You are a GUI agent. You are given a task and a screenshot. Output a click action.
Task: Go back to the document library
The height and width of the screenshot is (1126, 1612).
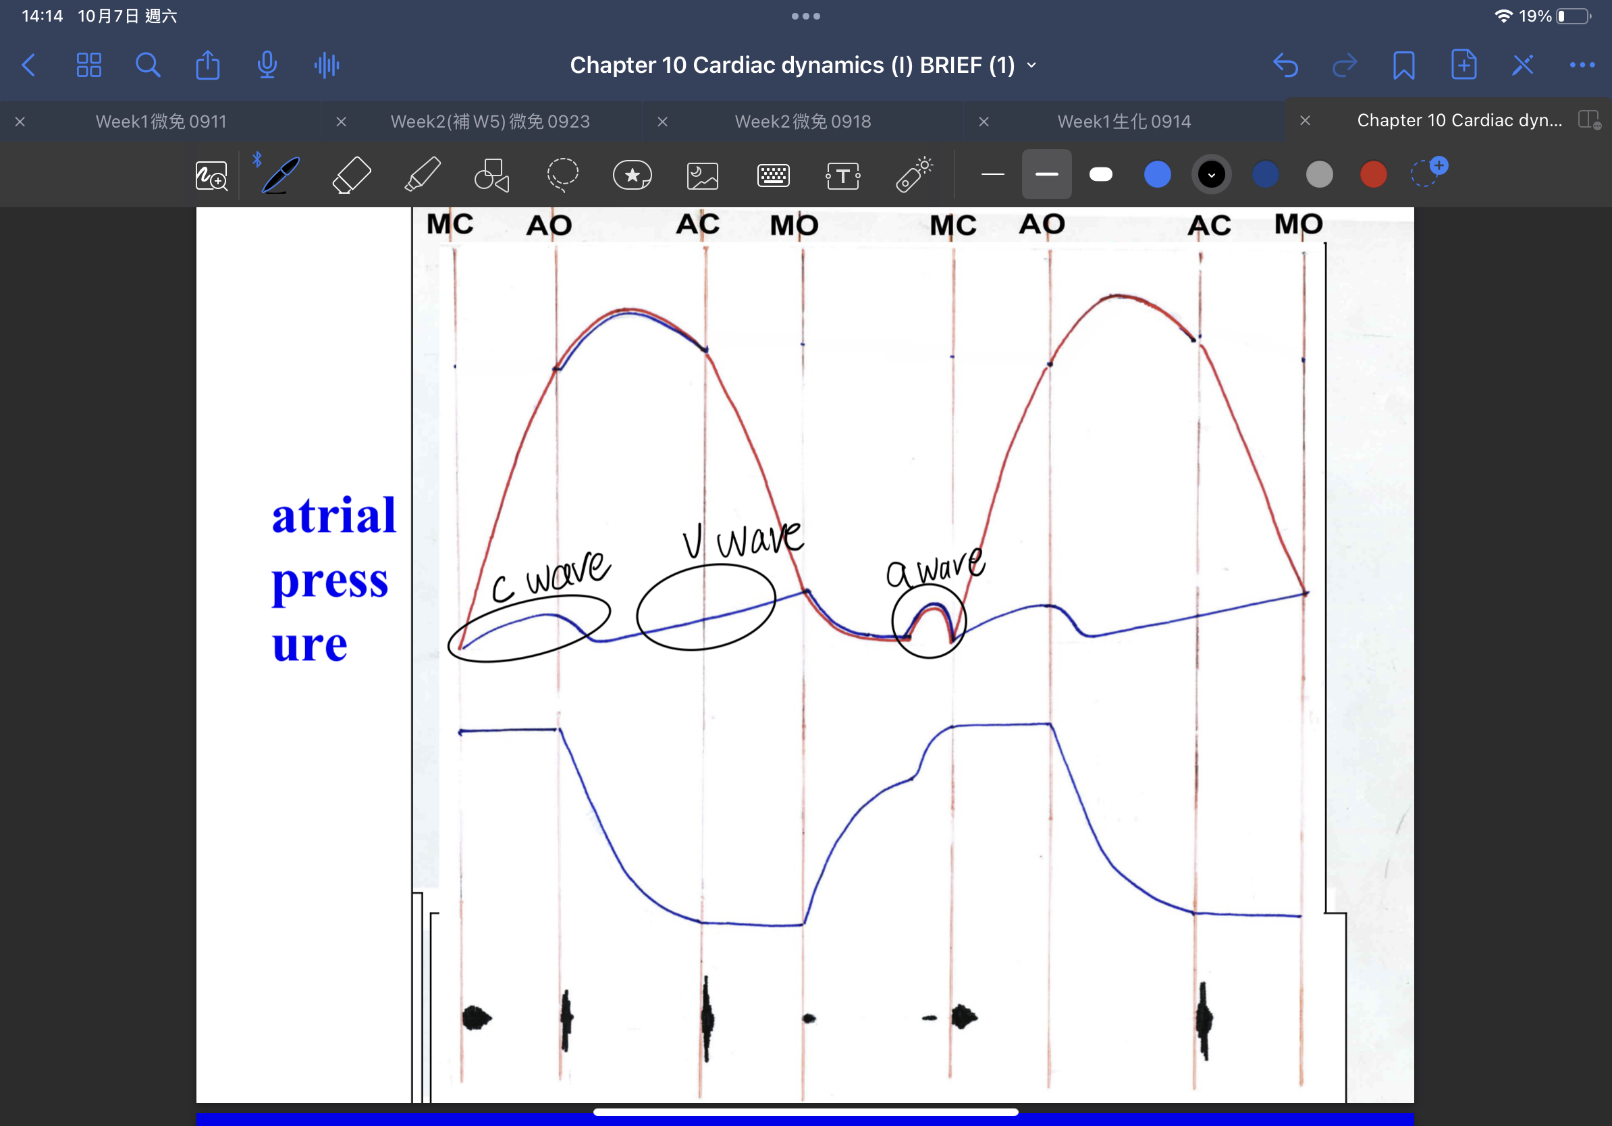29,66
